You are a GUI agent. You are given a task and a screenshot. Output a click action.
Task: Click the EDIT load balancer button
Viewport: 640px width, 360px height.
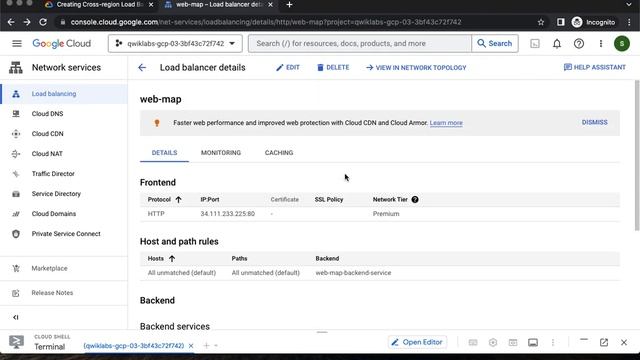coord(288,67)
